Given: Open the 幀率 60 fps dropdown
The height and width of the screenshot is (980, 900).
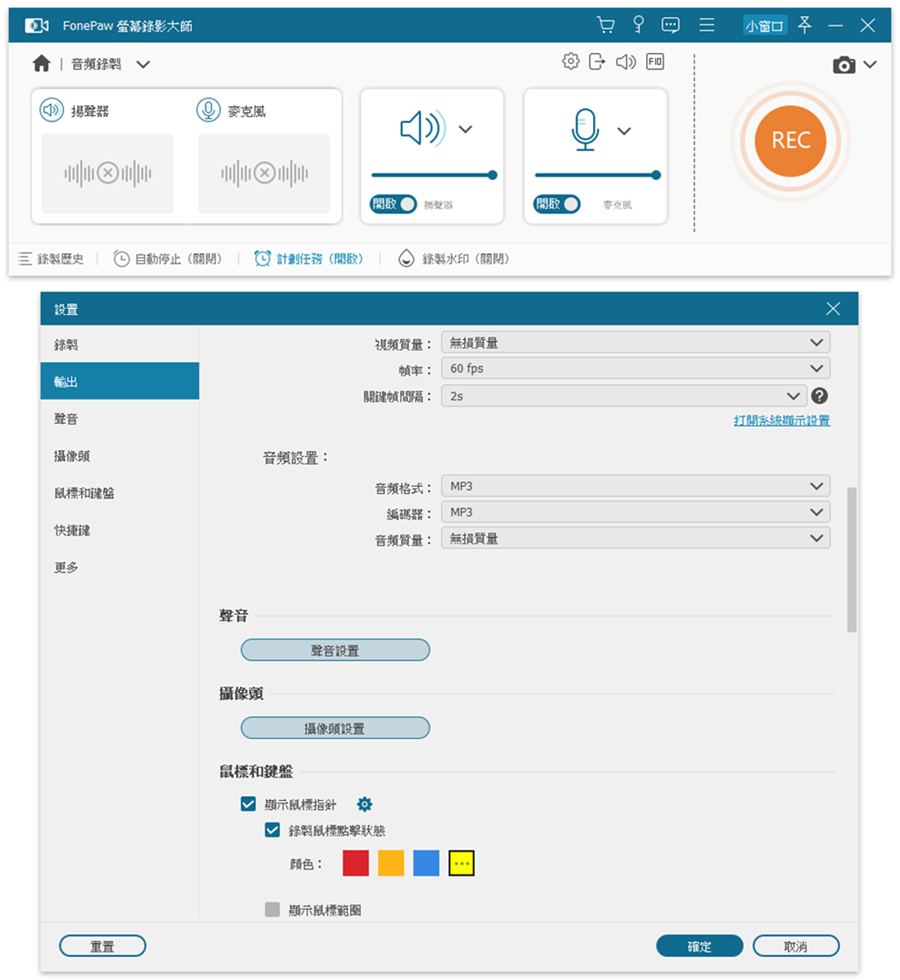Looking at the screenshot, I should click(x=636, y=368).
